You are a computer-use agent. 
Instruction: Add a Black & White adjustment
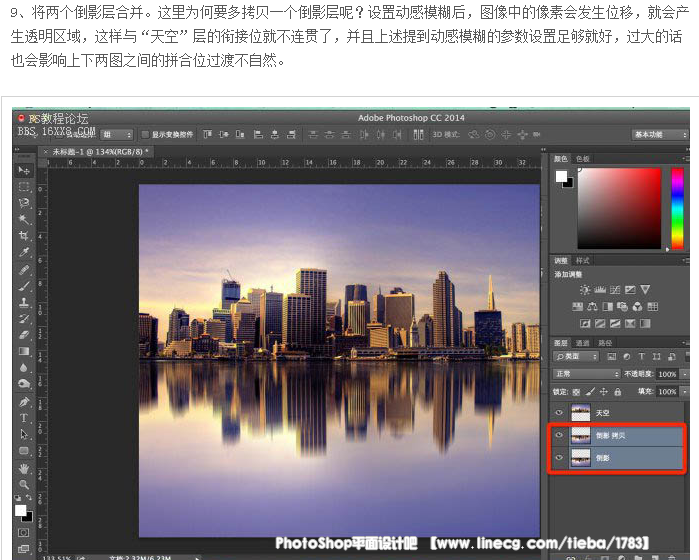point(607,306)
